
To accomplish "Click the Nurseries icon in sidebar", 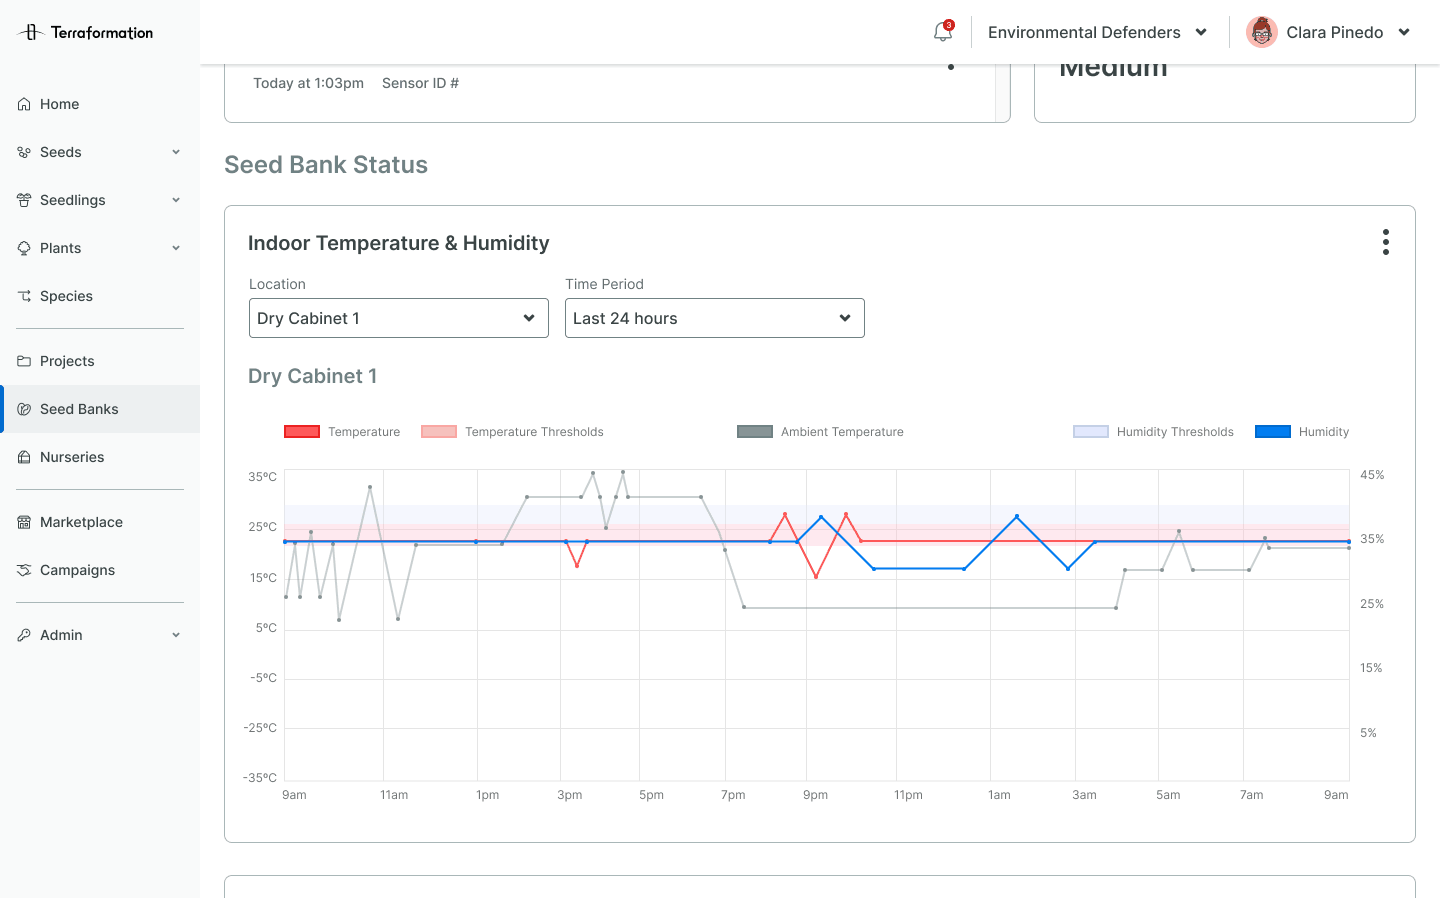I will click(24, 457).
